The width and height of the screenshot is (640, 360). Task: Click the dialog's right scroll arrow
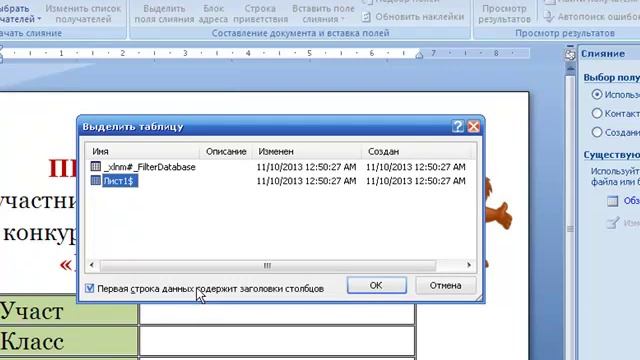[x=469, y=265]
